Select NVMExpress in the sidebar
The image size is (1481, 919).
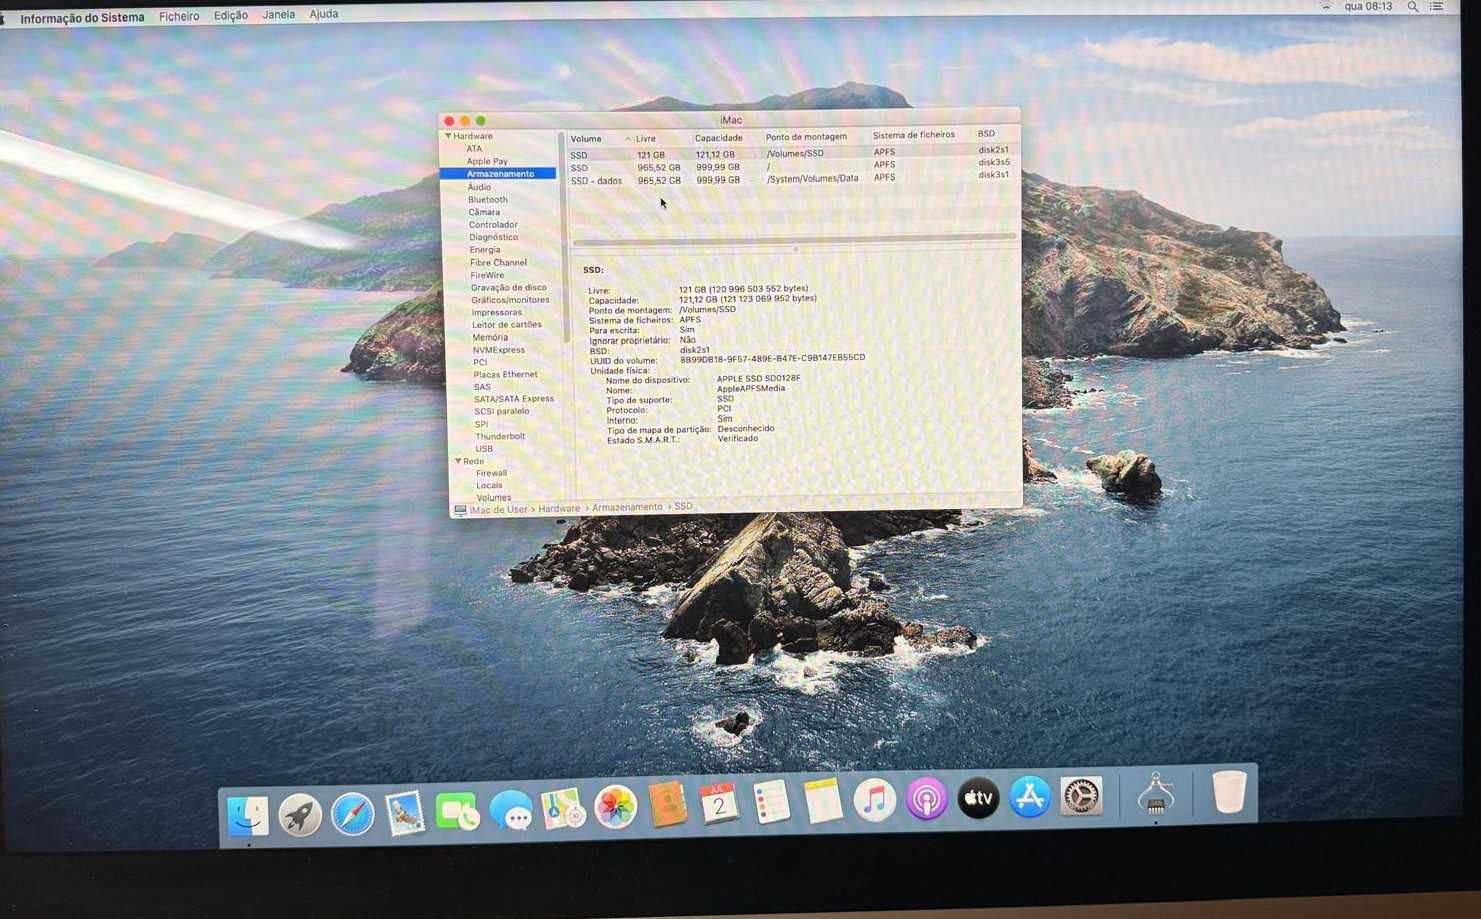[x=499, y=350]
